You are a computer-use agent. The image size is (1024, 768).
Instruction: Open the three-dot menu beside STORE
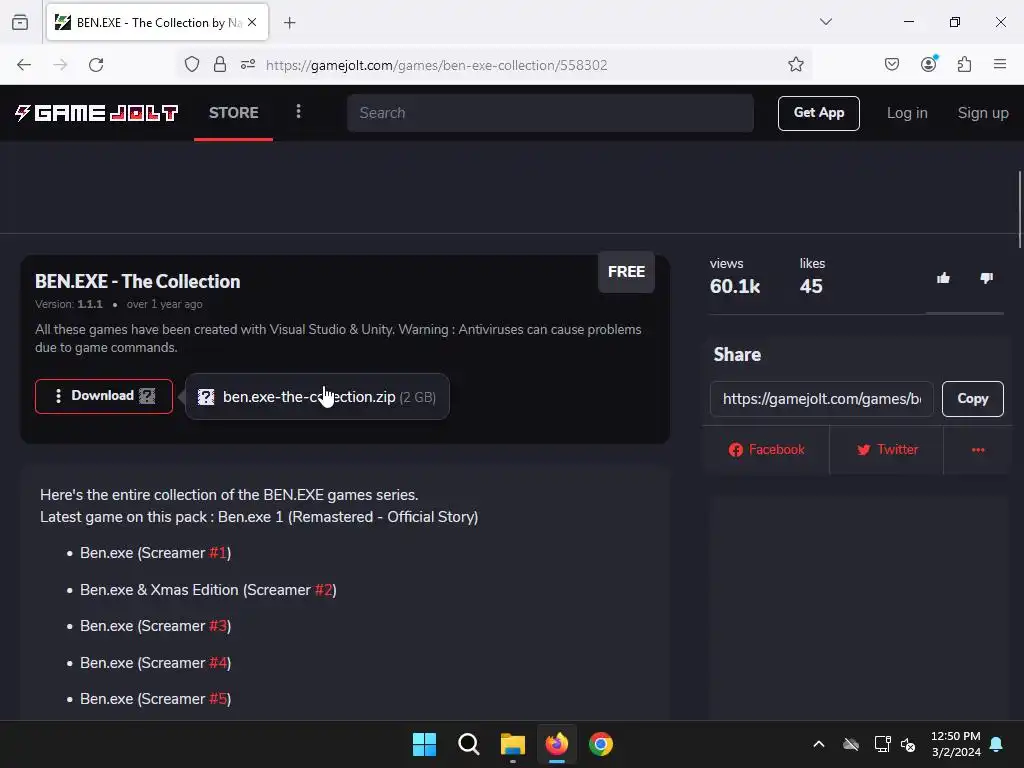(x=298, y=112)
